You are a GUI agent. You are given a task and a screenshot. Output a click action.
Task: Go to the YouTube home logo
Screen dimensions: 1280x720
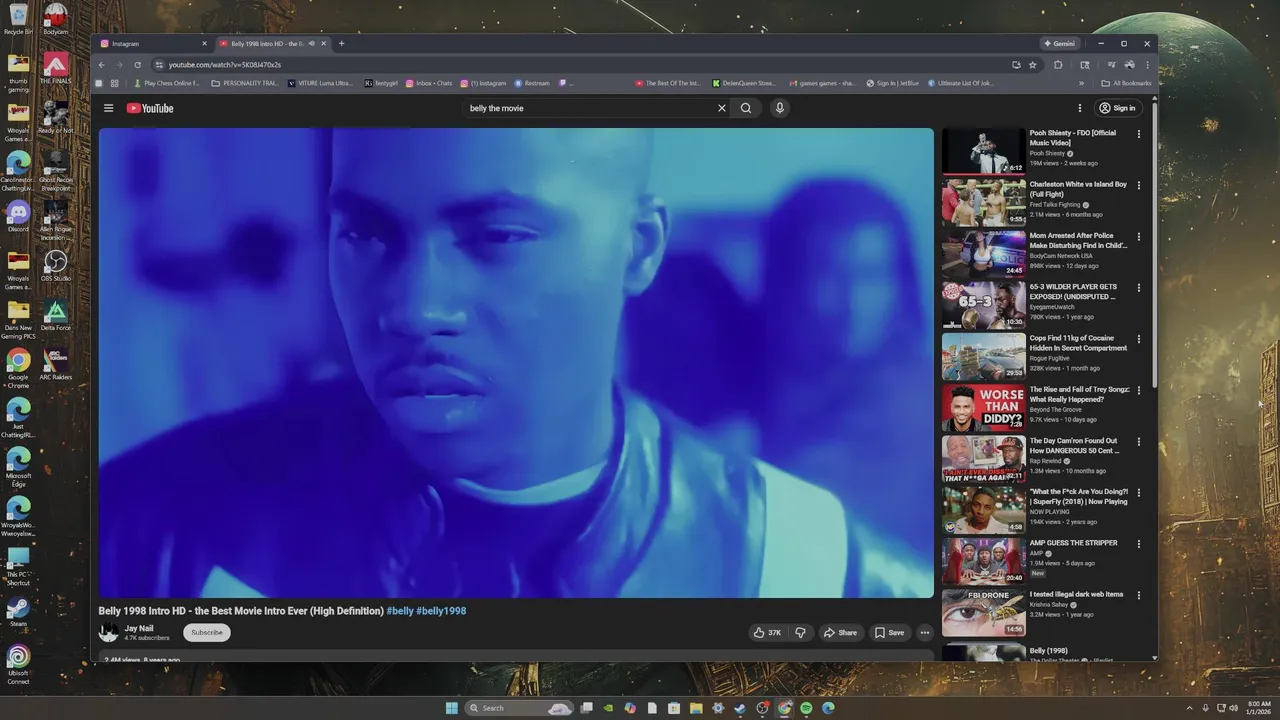click(150, 108)
